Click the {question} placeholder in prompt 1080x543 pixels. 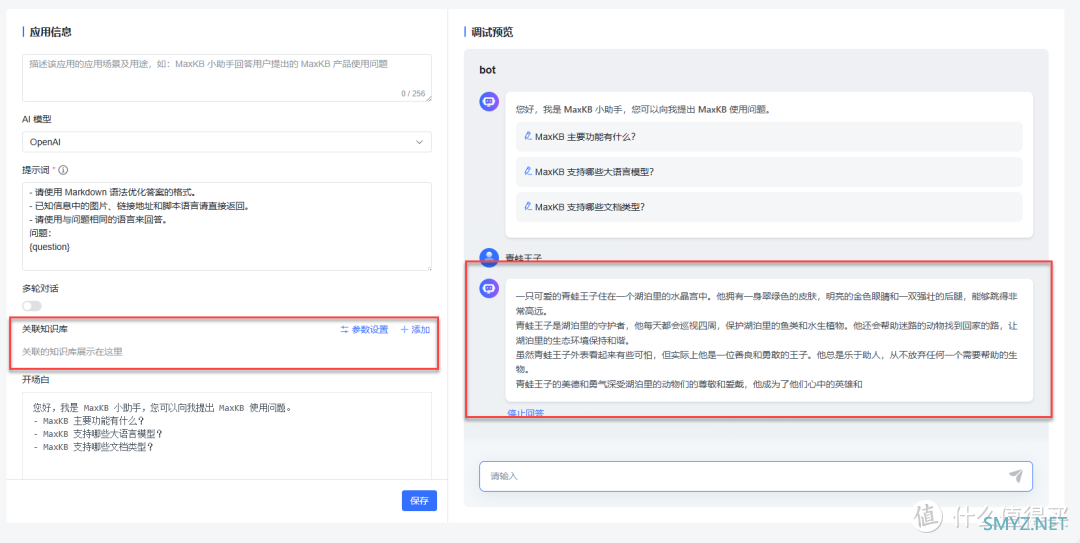(50, 246)
